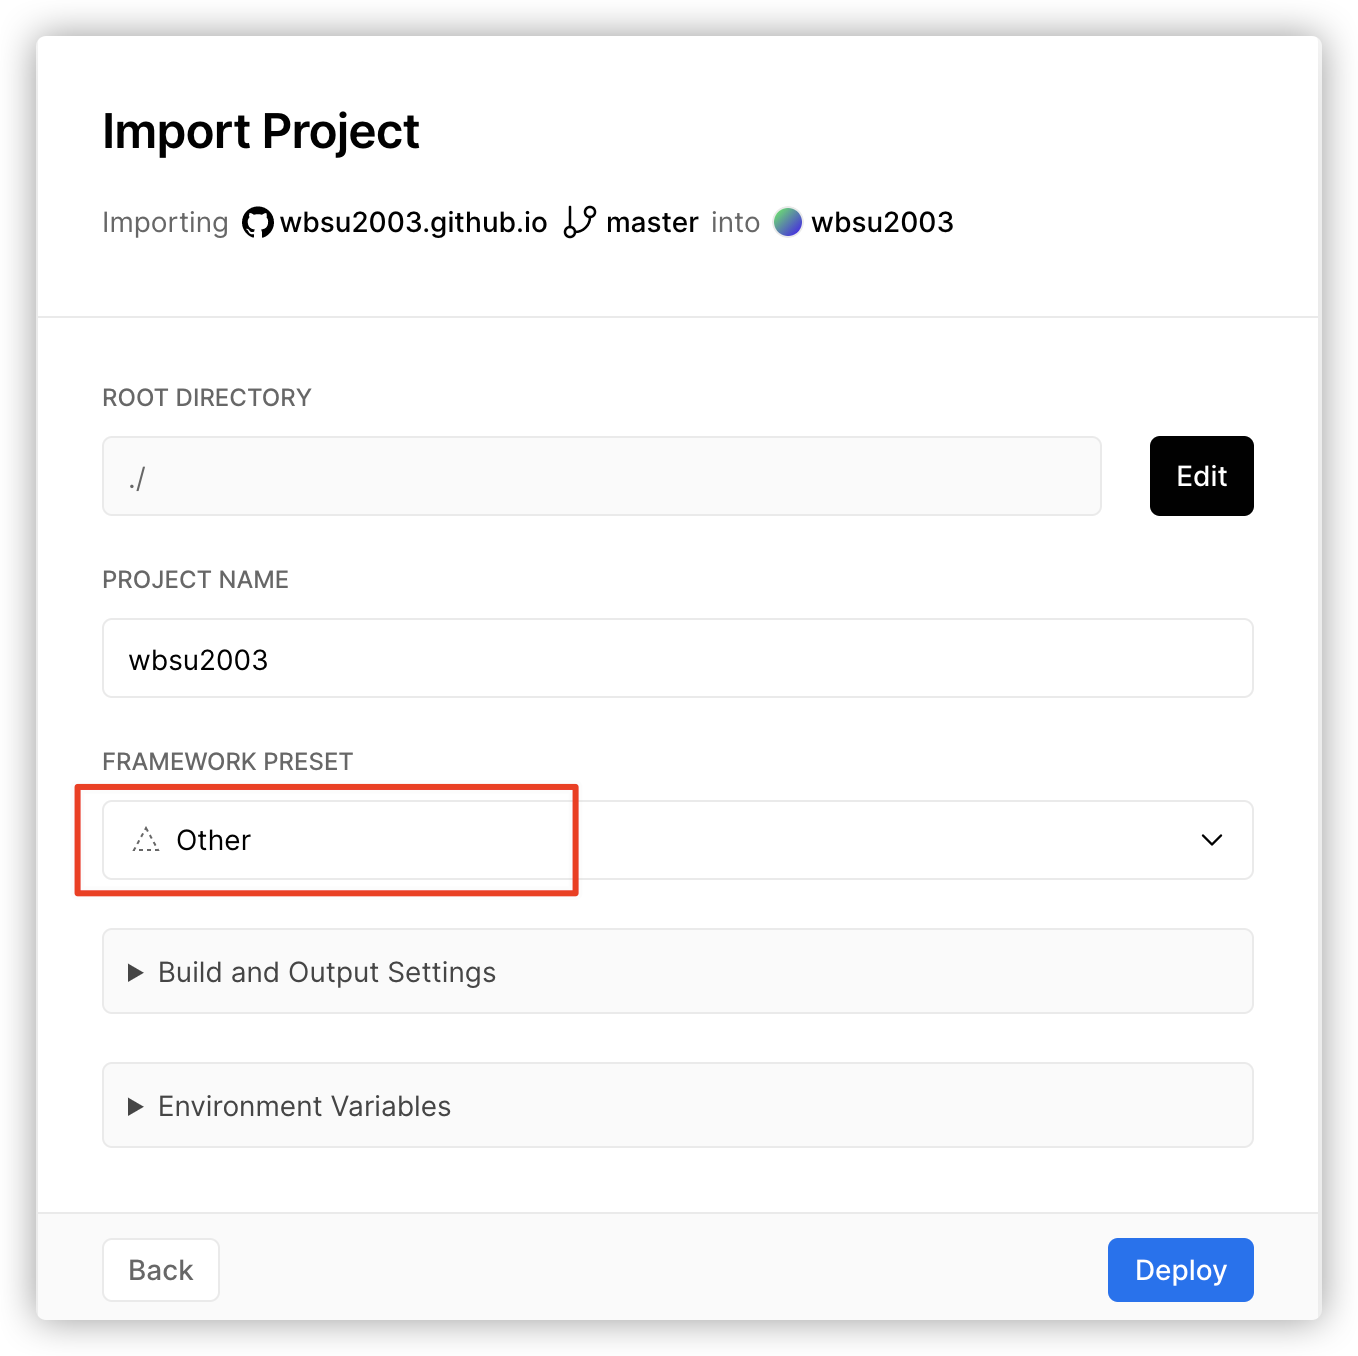Click the GitHub logo icon

[x=257, y=222]
